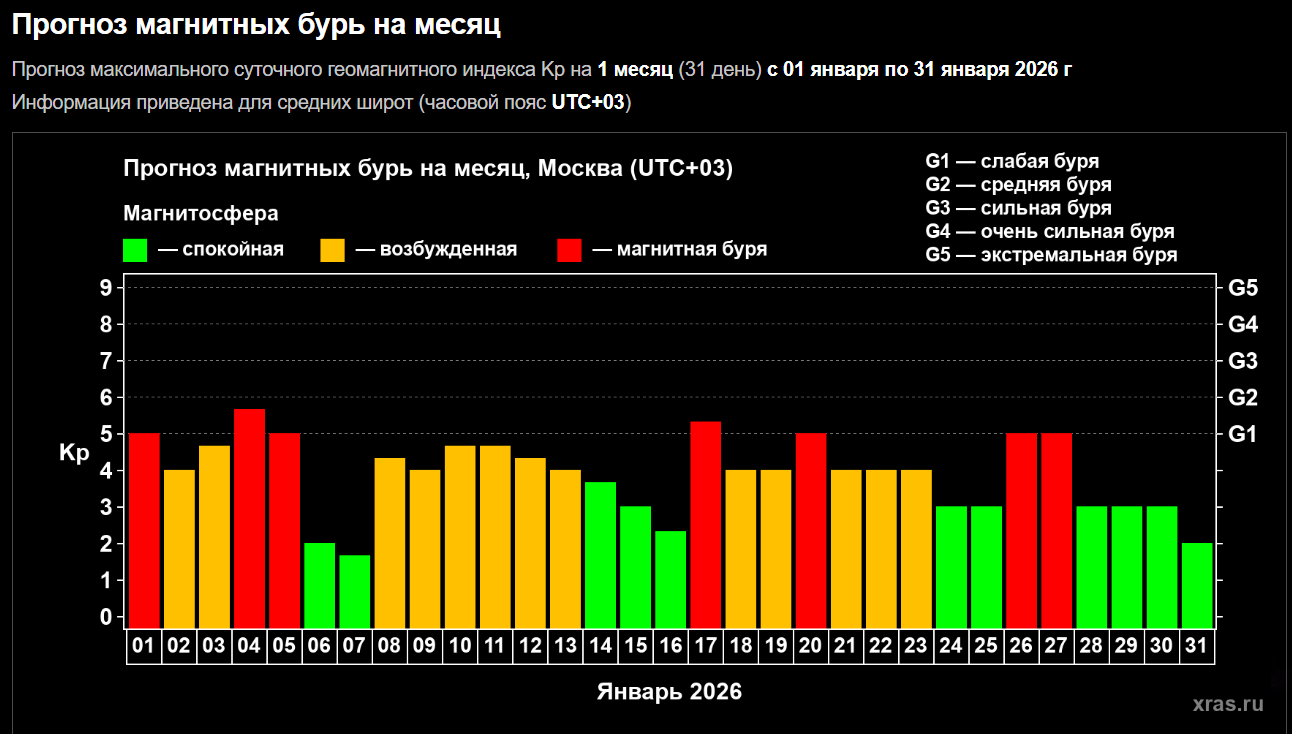Screen dimensions: 1292x734
Task: Click the 'Магнитосфера' legend heading
Action: (x=201, y=213)
